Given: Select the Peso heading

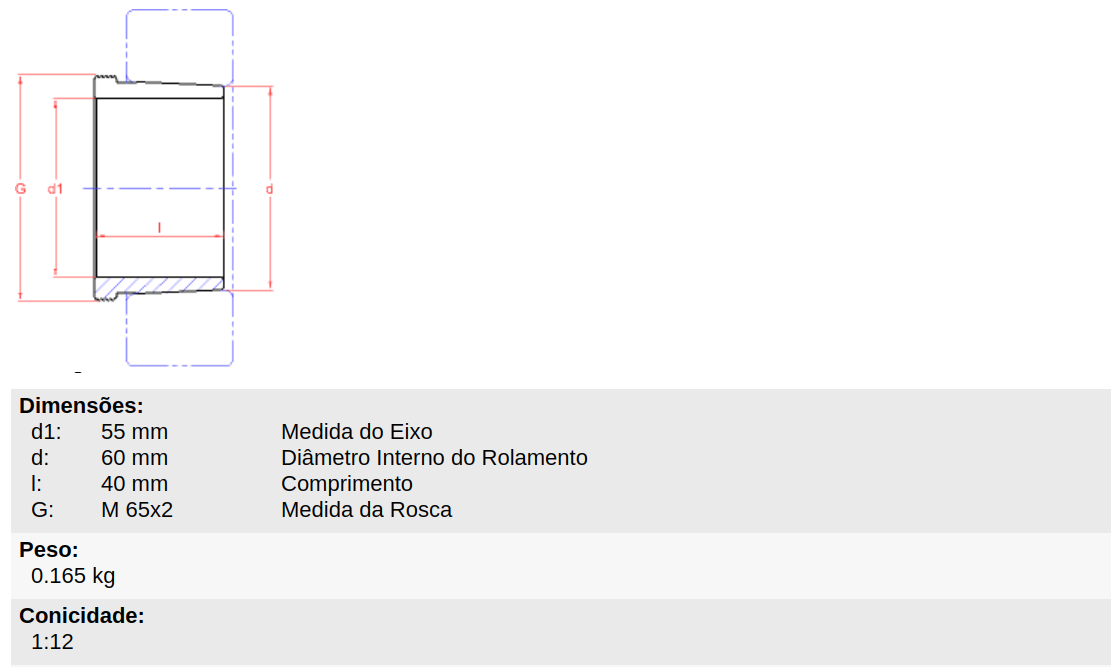Looking at the screenshot, I should (x=49, y=550).
